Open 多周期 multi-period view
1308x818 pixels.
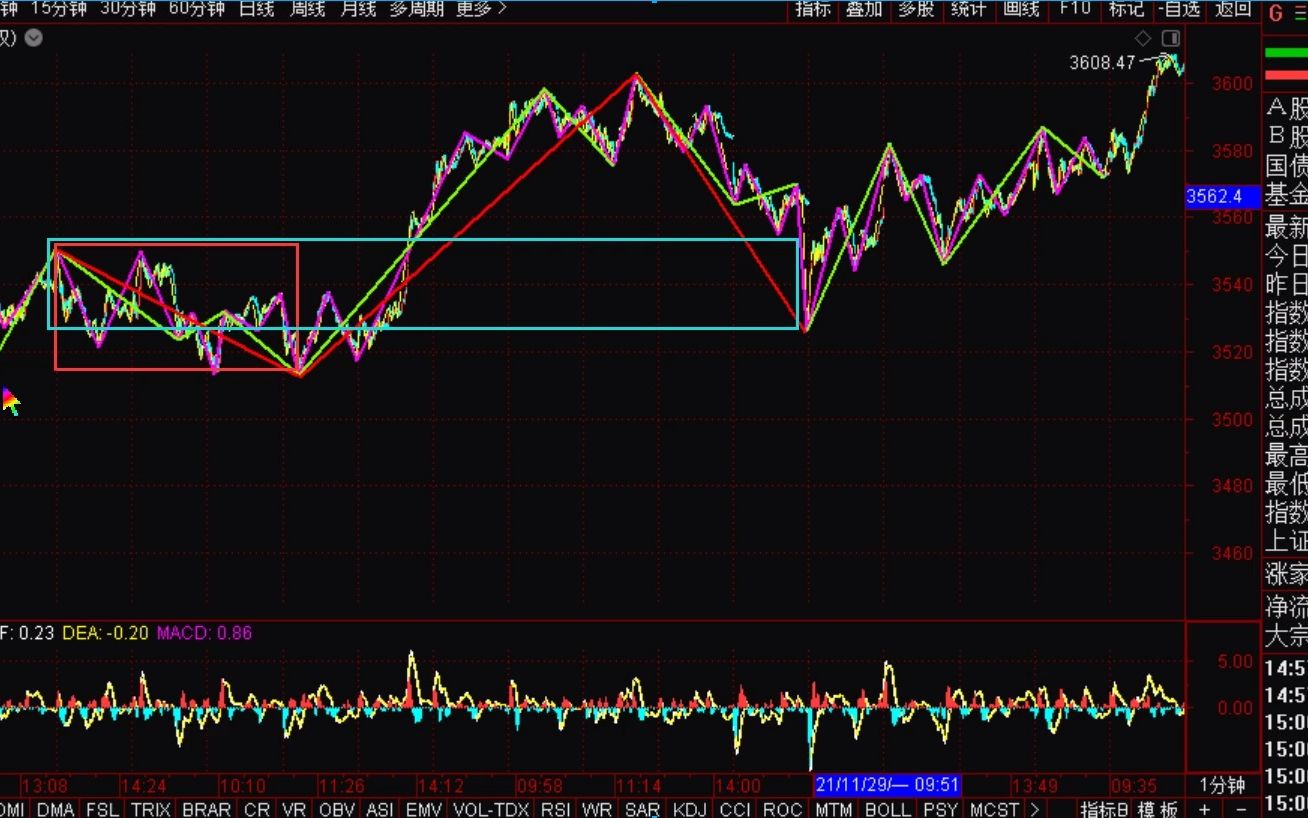pyautogui.click(x=417, y=9)
